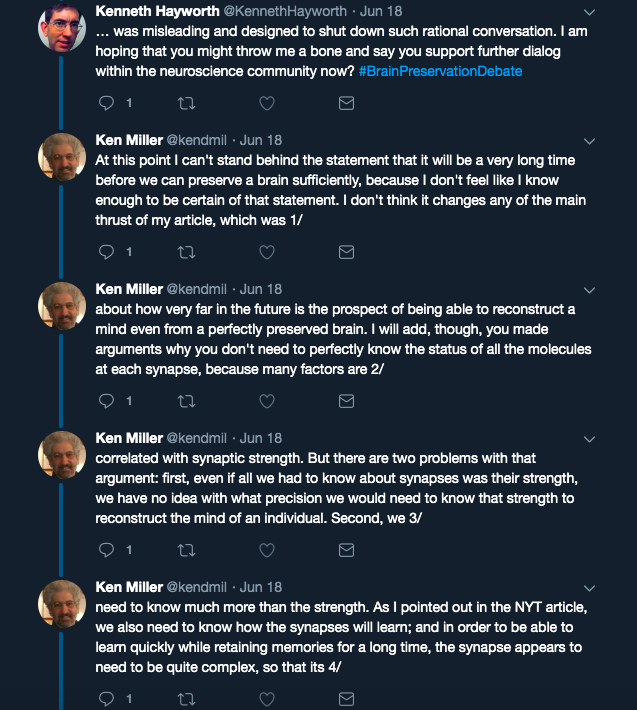Retweet Ken Miller's tweet ending 3/
The height and width of the screenshot is (710, 637).
tap(186, 550)
